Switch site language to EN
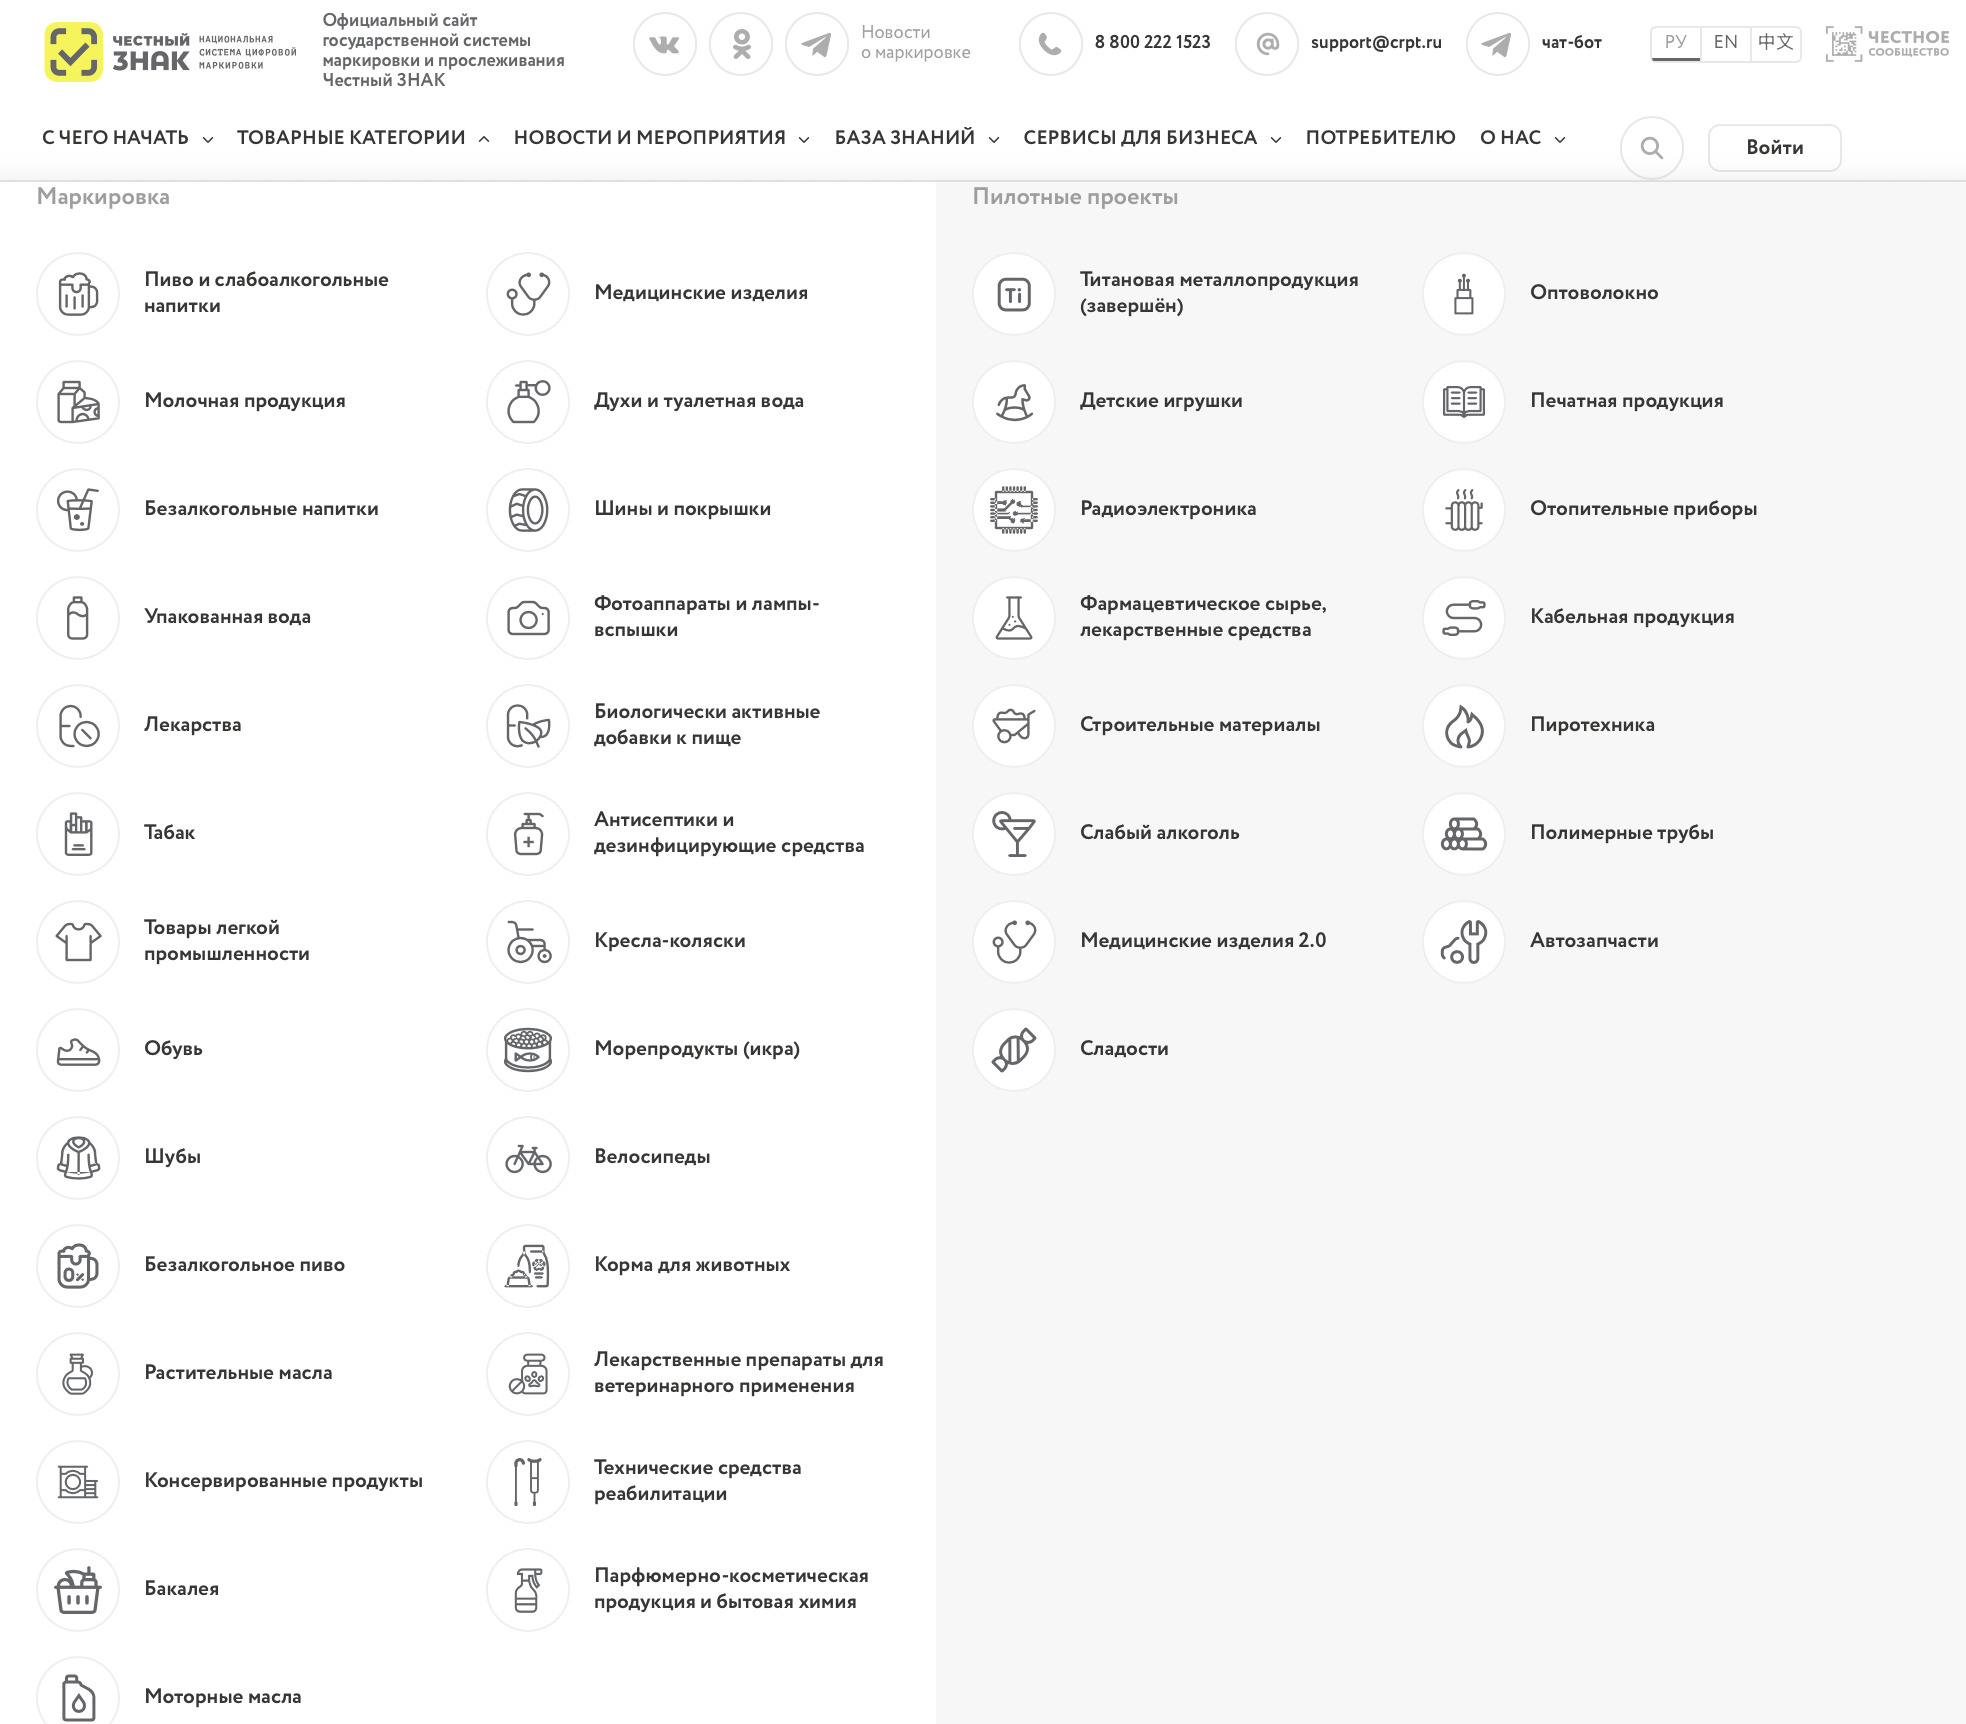The image size is (1966, 1724). pyautogui.click(x=1725, y=43)
